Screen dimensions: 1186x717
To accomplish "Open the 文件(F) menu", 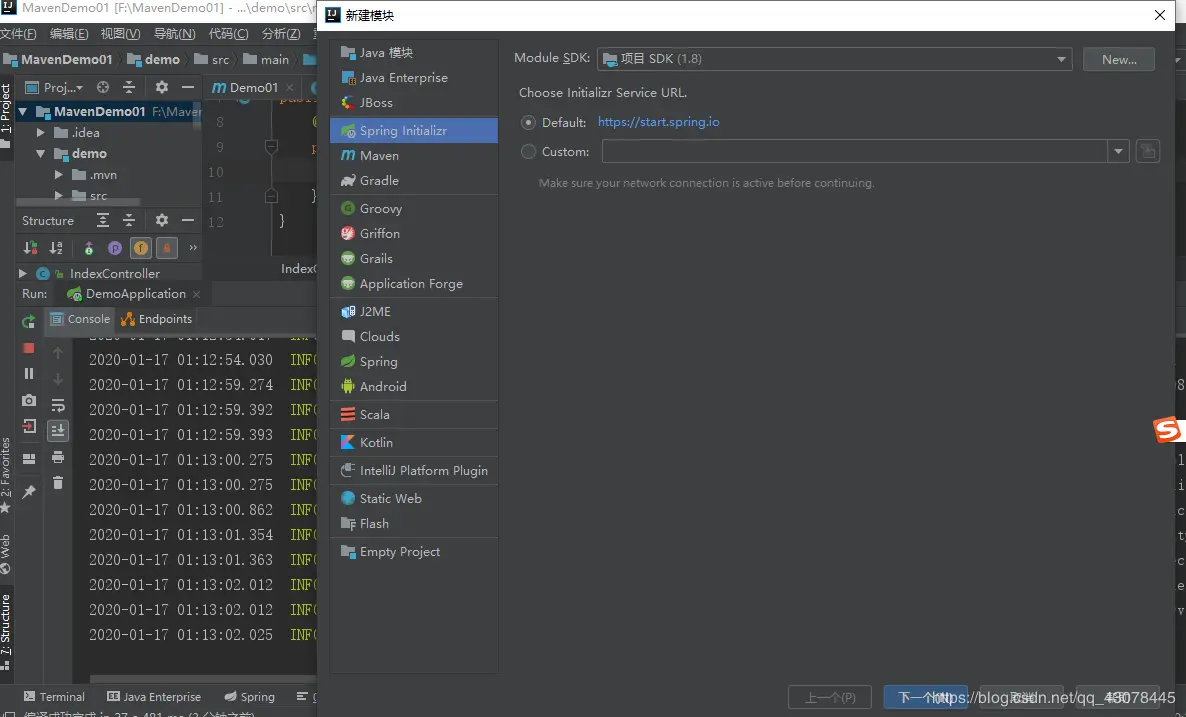I will click(x=18, y=34).
